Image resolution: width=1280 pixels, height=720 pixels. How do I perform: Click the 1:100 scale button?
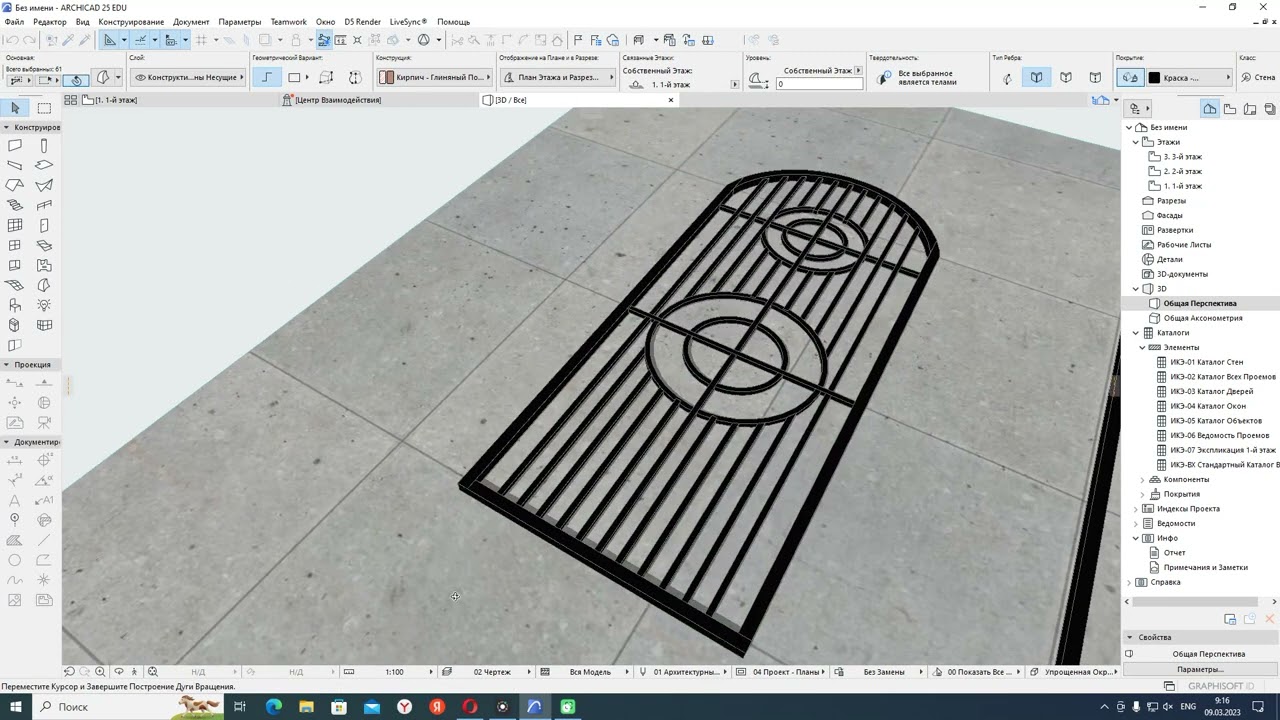(x=394, y=672)
